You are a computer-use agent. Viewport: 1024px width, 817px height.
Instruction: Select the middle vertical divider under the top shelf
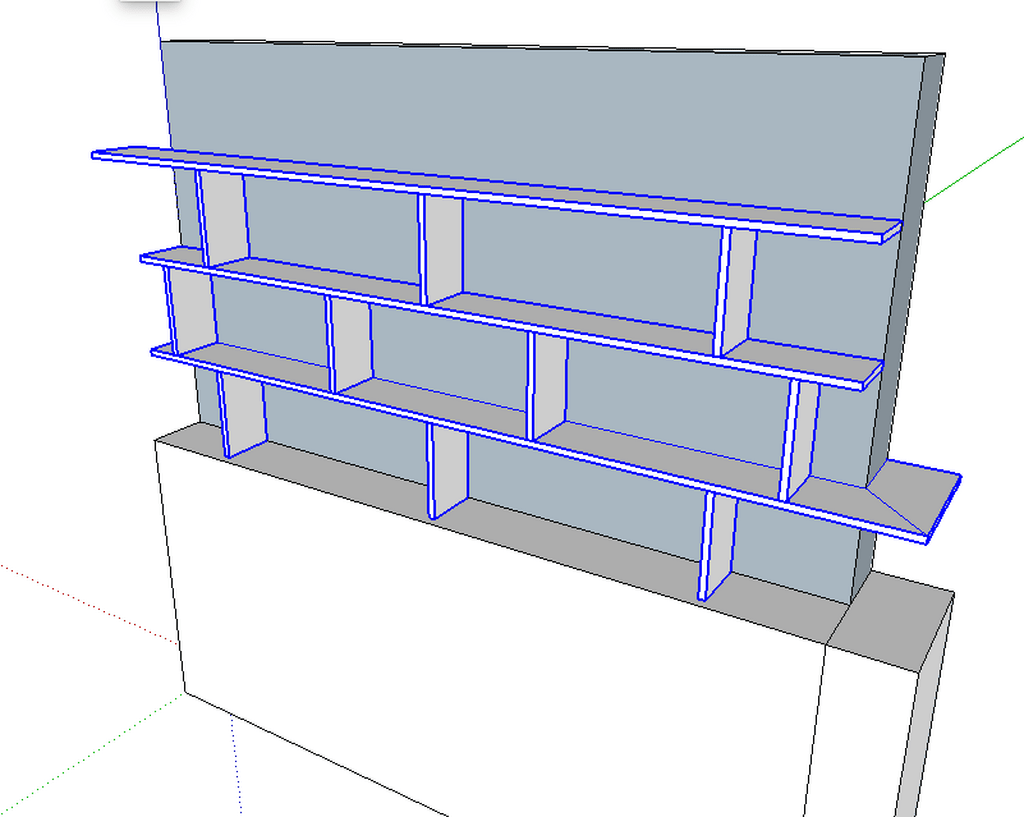(x=443, y=249)
